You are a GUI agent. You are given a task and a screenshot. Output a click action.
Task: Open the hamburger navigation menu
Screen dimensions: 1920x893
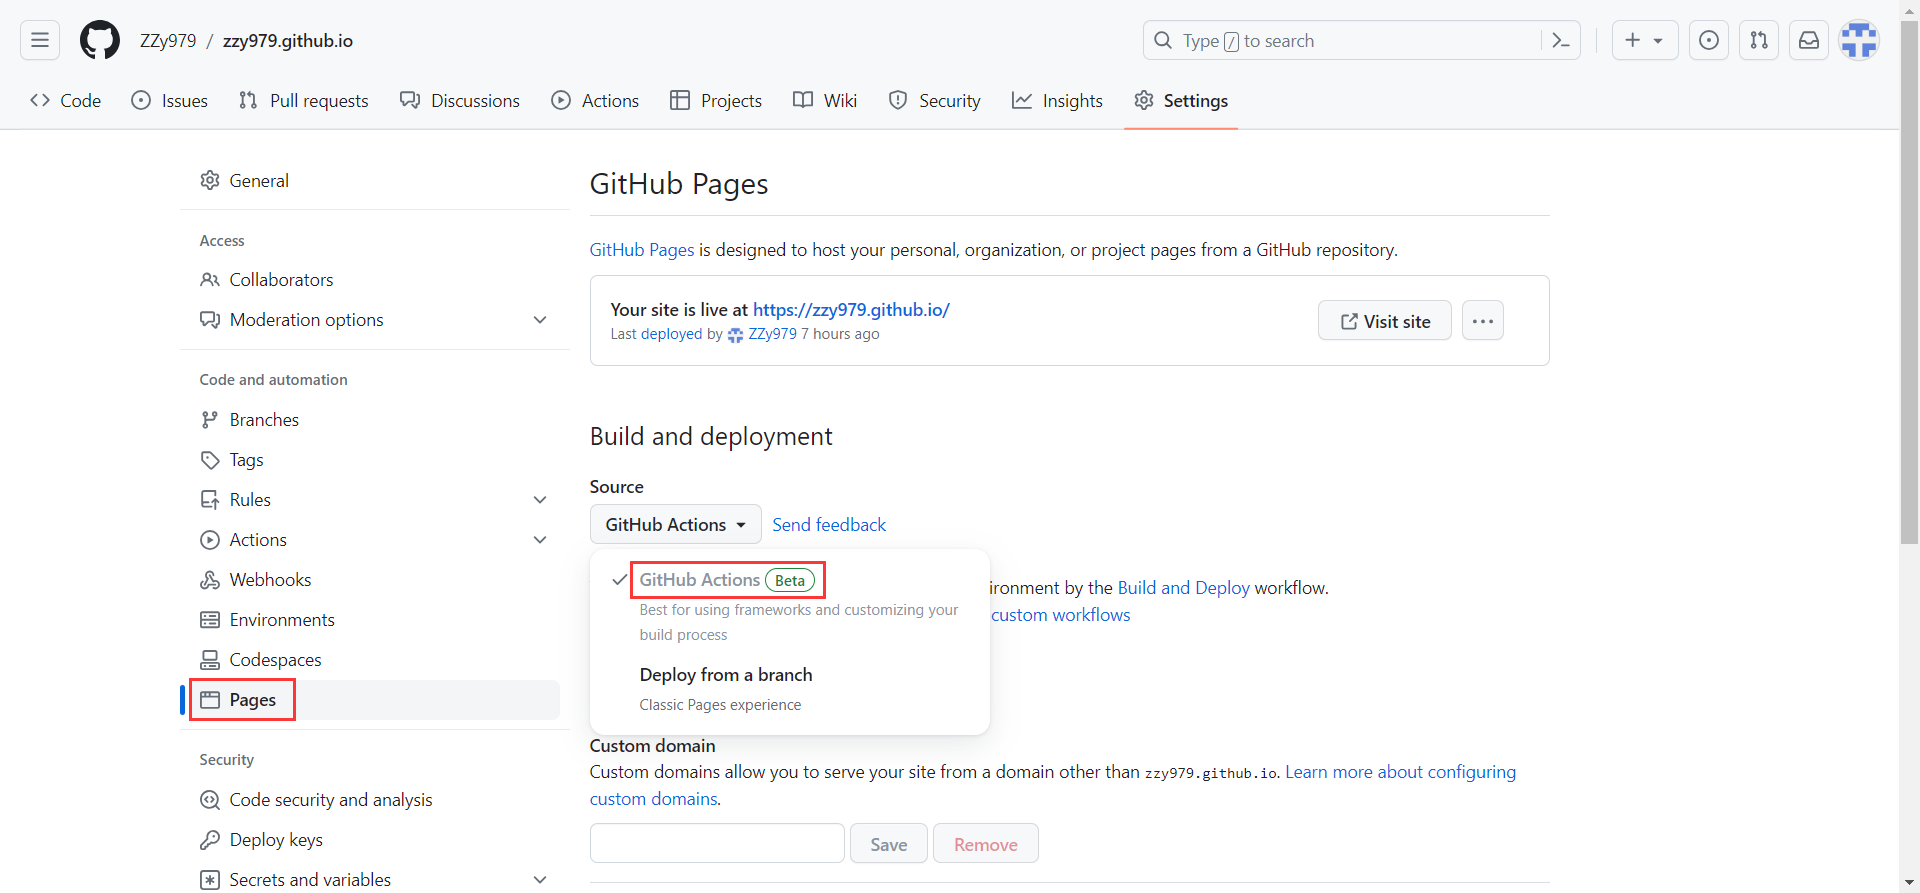[40, 40]
